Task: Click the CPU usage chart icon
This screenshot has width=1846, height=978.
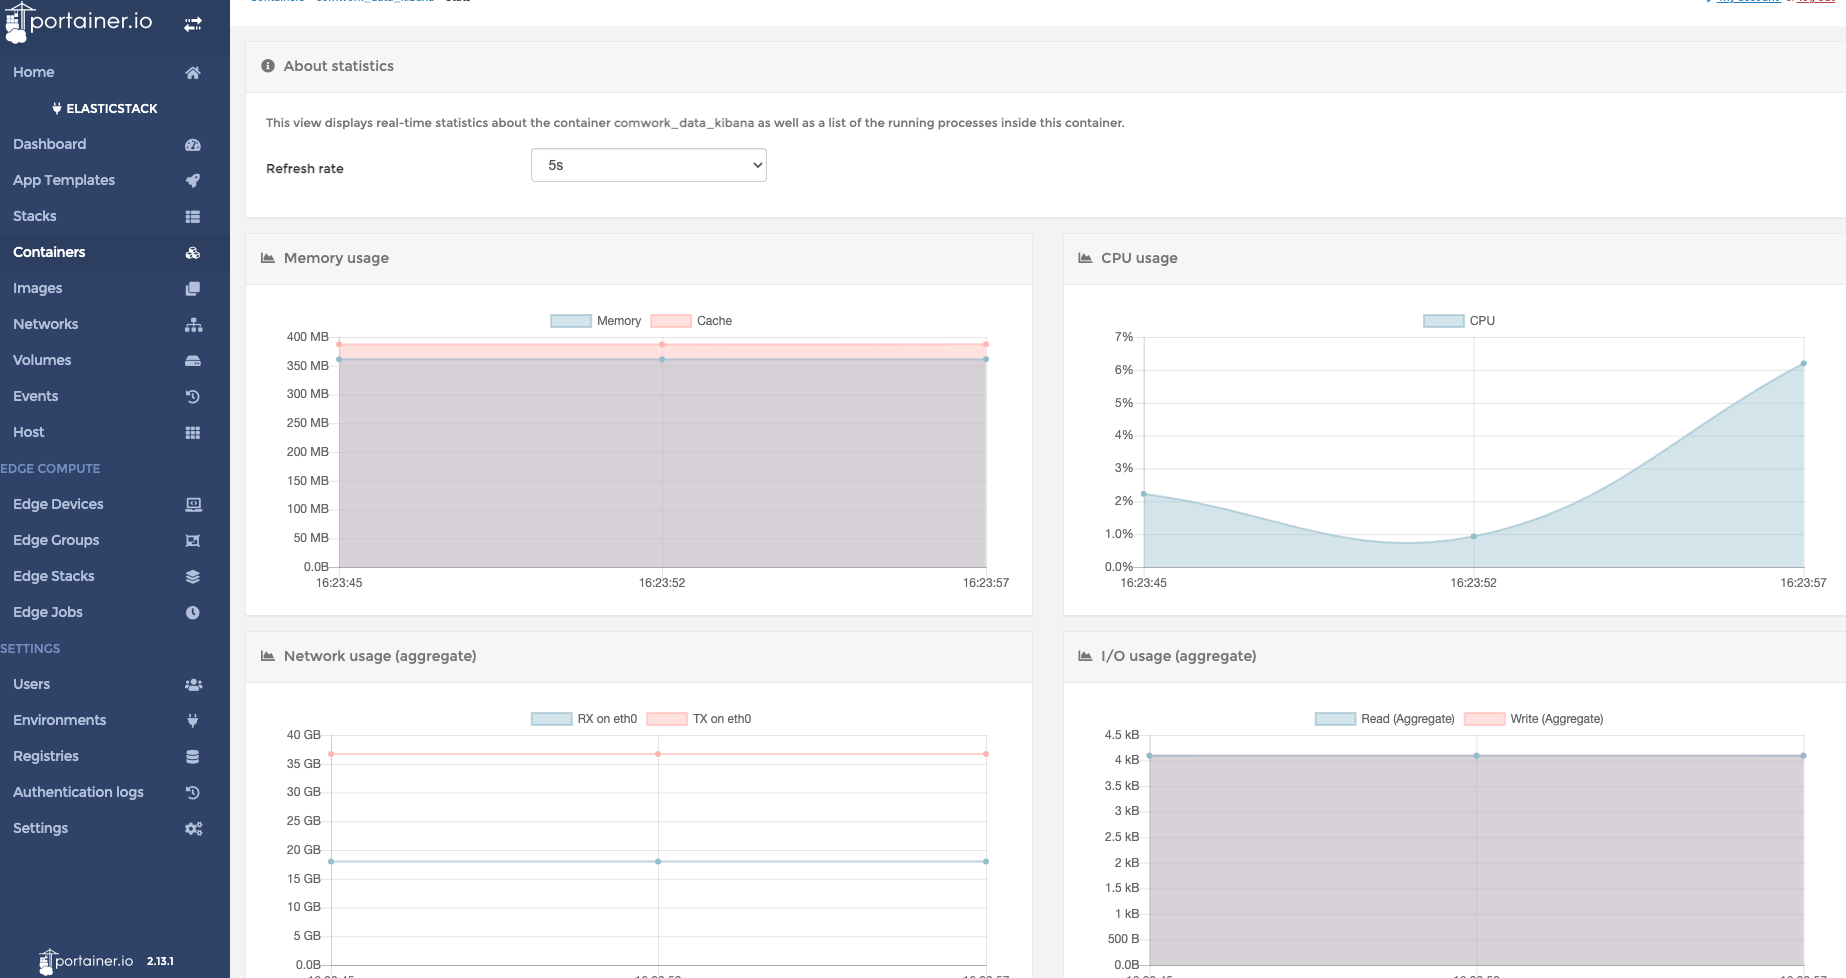Action: (x=1085, y=258)
